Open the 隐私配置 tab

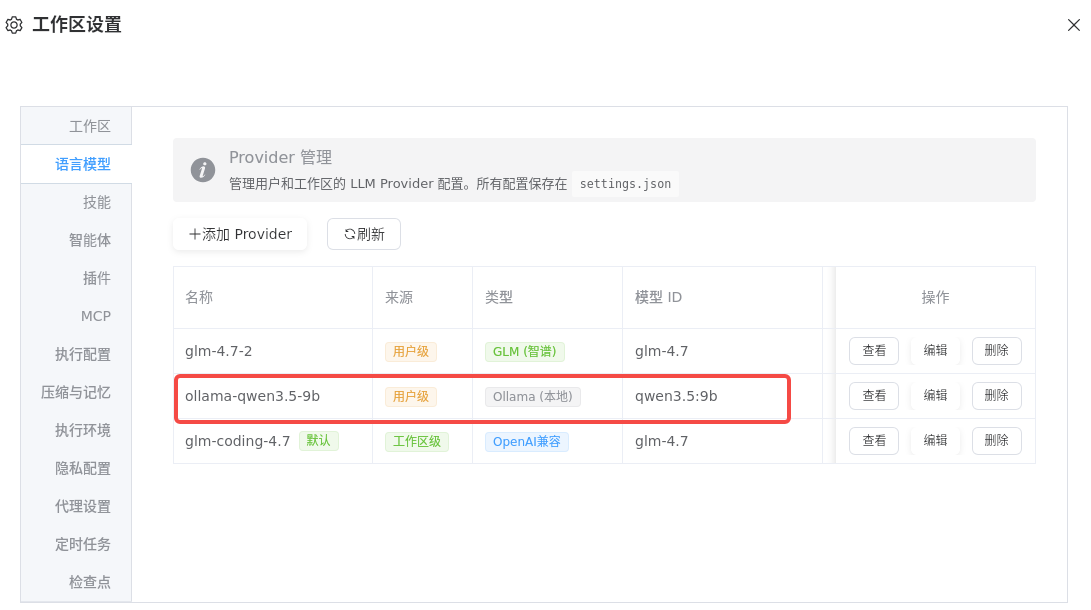point(82,468)
